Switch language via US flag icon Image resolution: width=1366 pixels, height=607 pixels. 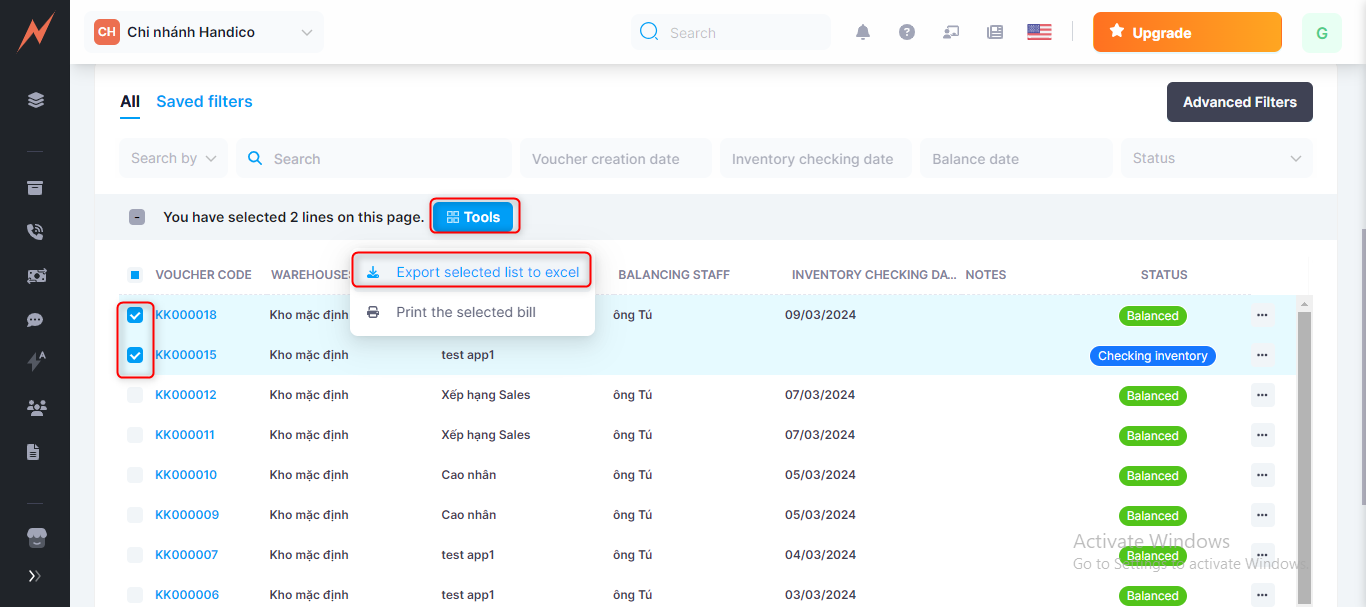coord(1039,32)
